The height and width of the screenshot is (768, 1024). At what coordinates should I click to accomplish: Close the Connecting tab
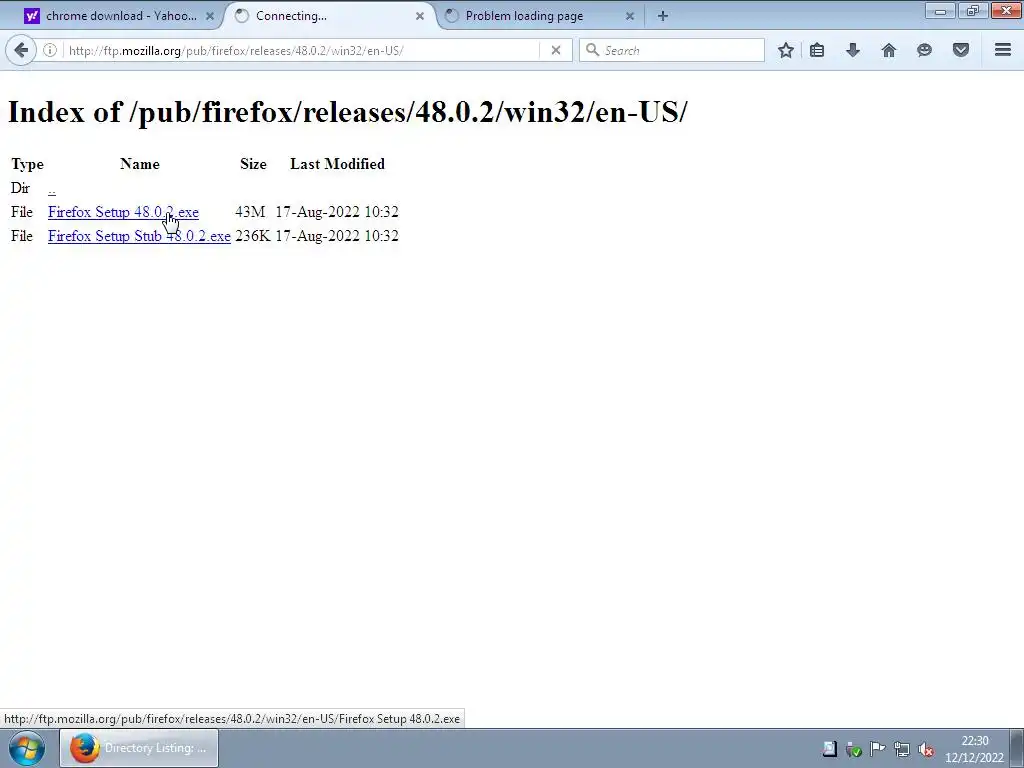(x=420, y=16)
